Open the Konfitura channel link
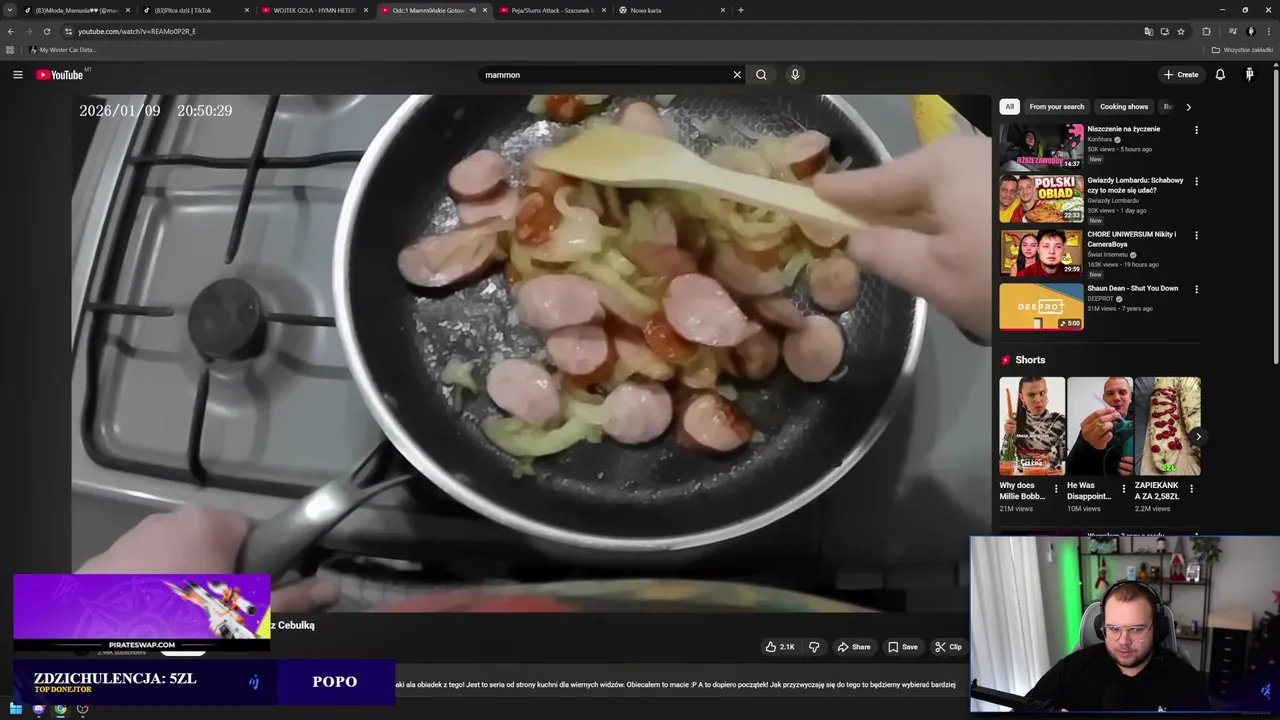The width and height of the screenshot is (1280, 720). [x=1099, y=139]
